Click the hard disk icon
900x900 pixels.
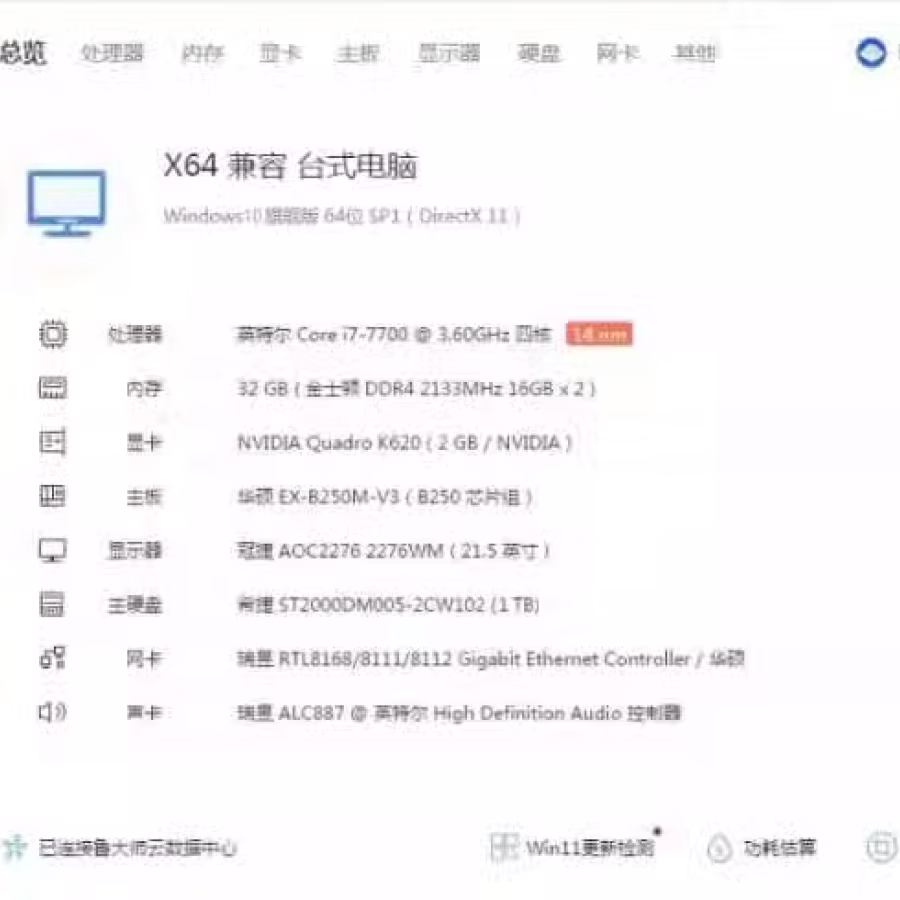53,604
